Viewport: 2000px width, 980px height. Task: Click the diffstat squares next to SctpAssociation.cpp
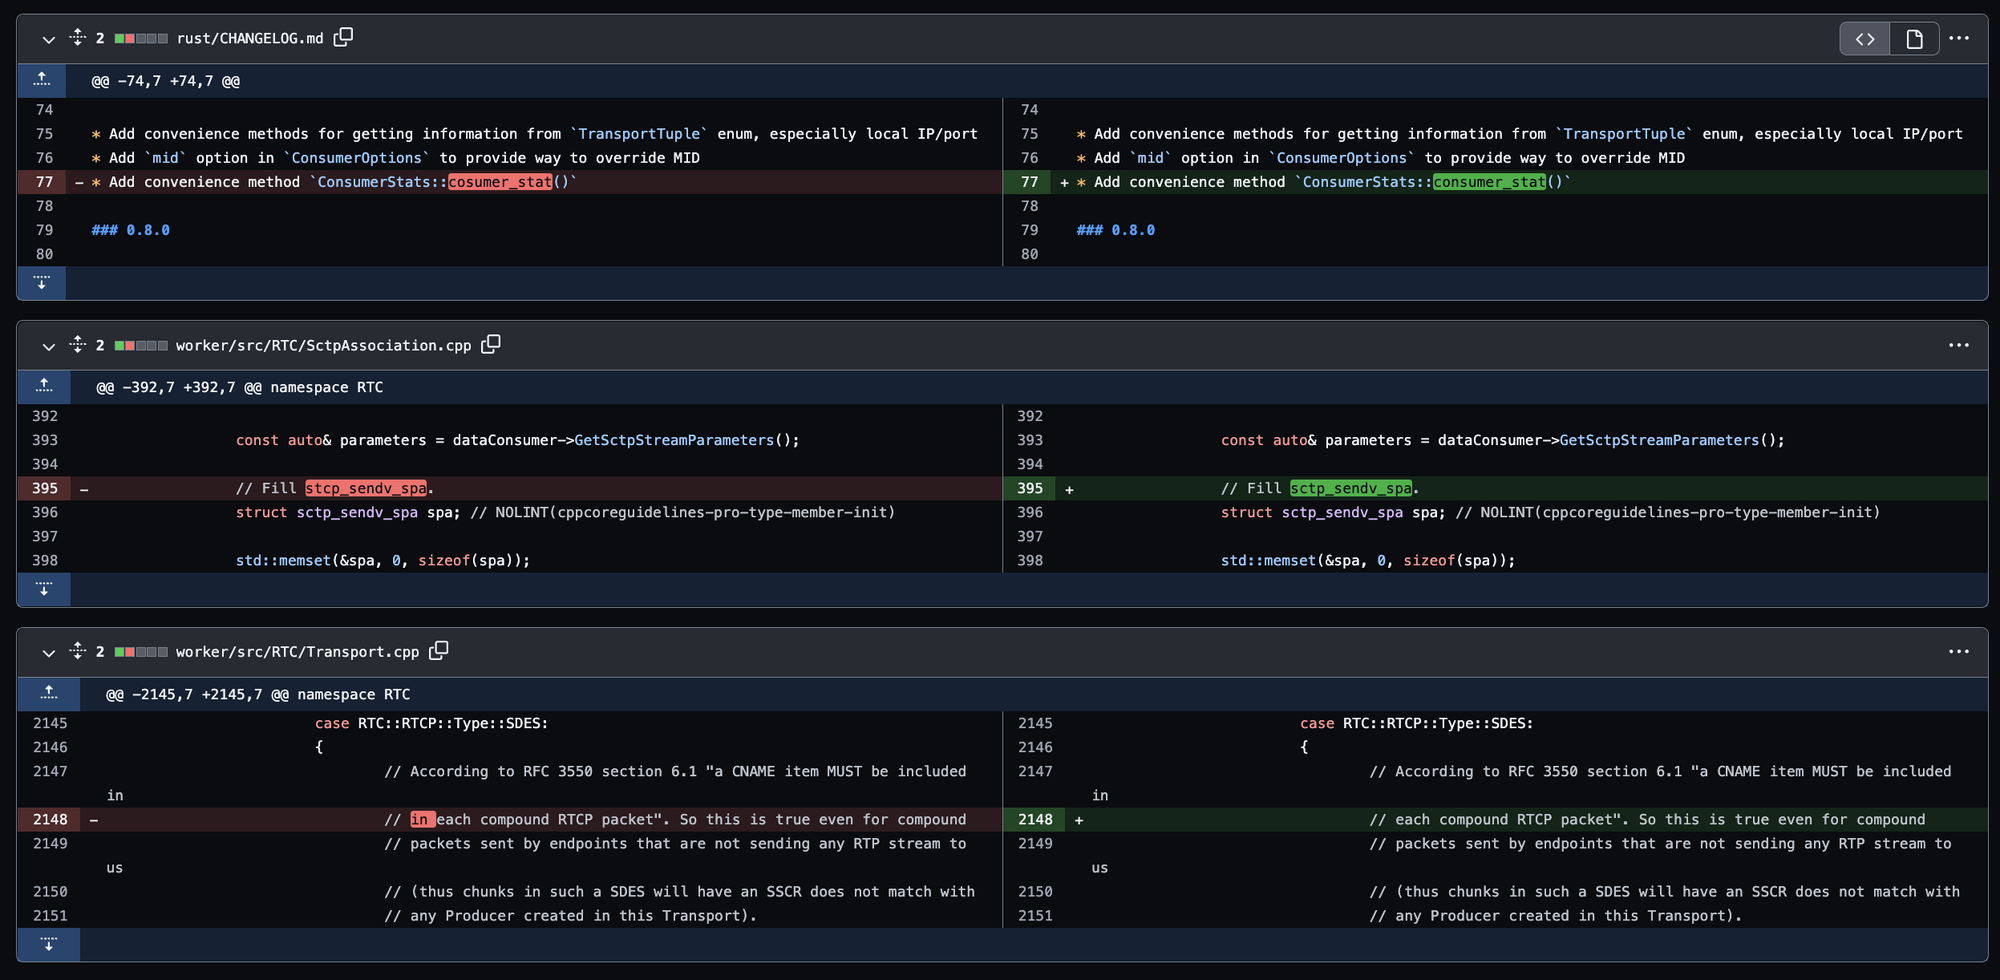click(141, 346)
